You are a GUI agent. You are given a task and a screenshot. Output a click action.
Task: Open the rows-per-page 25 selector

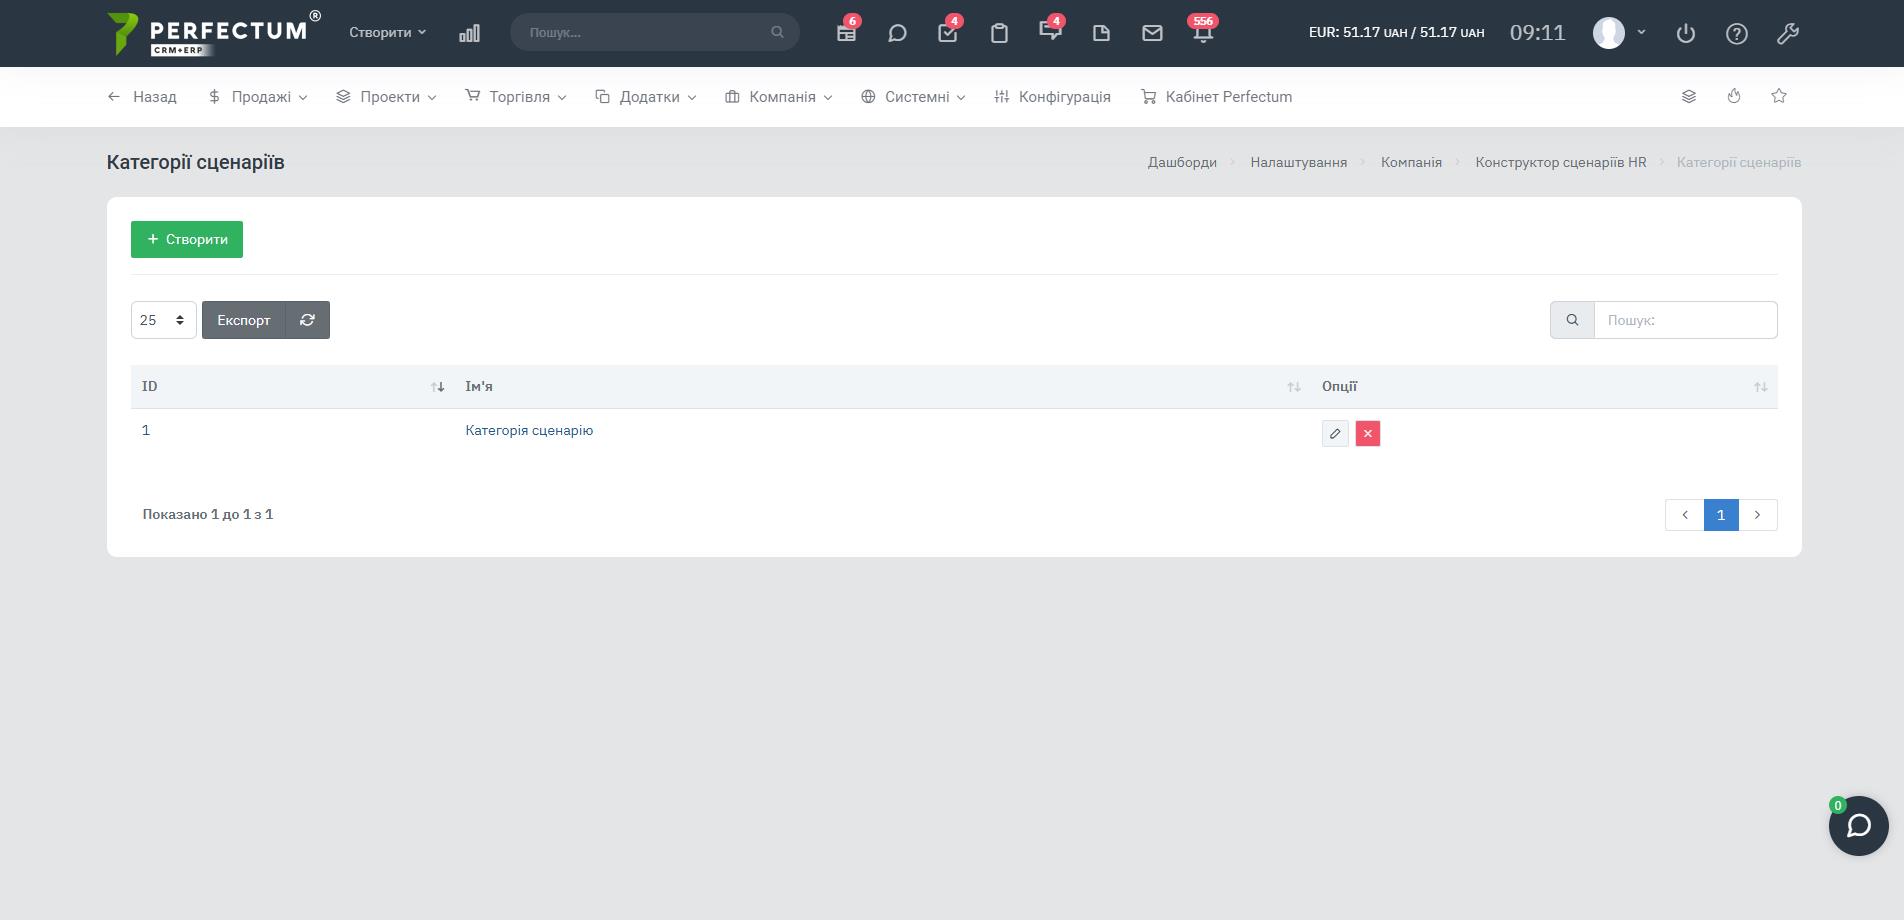[x=163, y=320]
